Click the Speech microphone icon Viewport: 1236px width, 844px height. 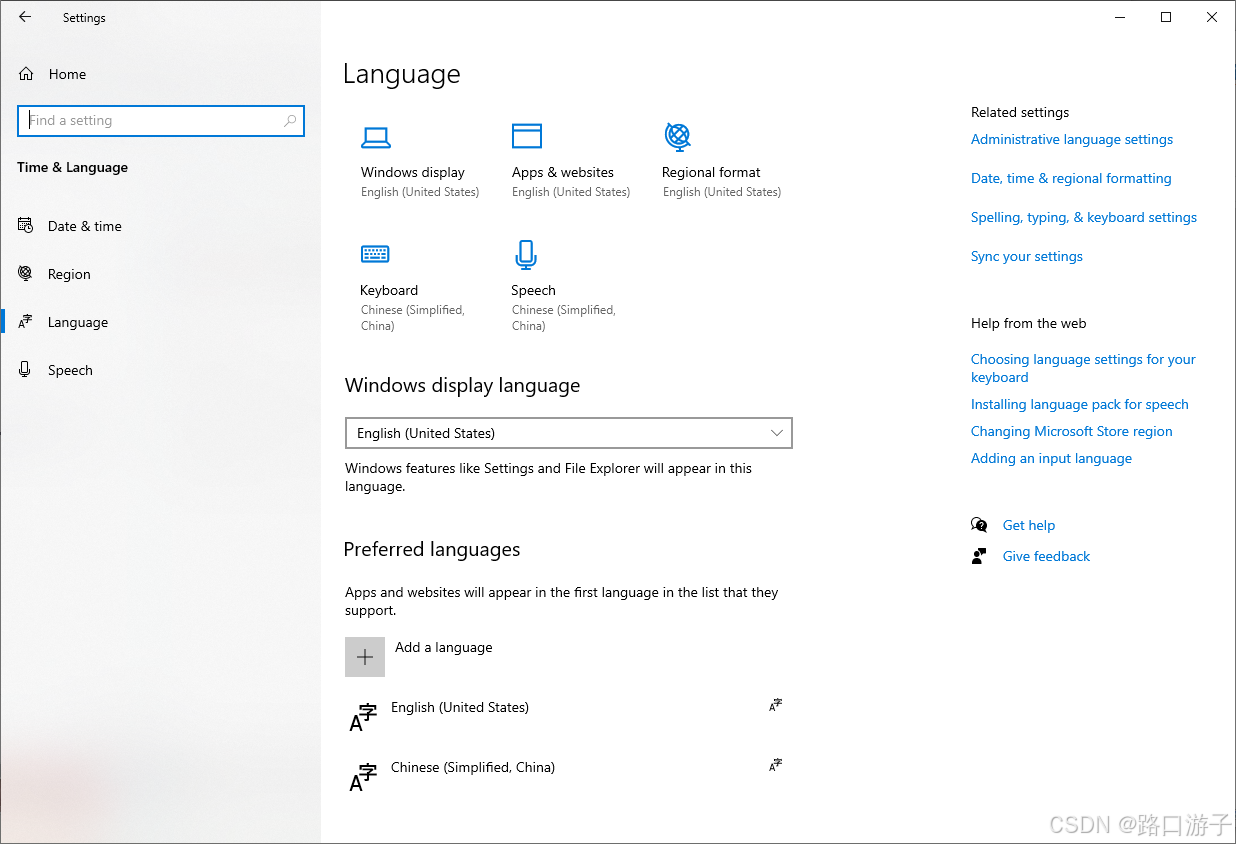526,254
